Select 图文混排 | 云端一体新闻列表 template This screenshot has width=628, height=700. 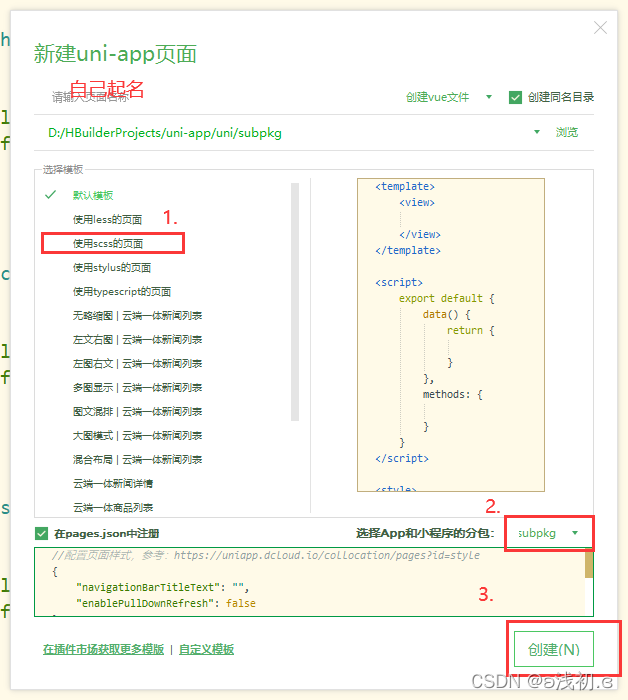tap(137, 412)
